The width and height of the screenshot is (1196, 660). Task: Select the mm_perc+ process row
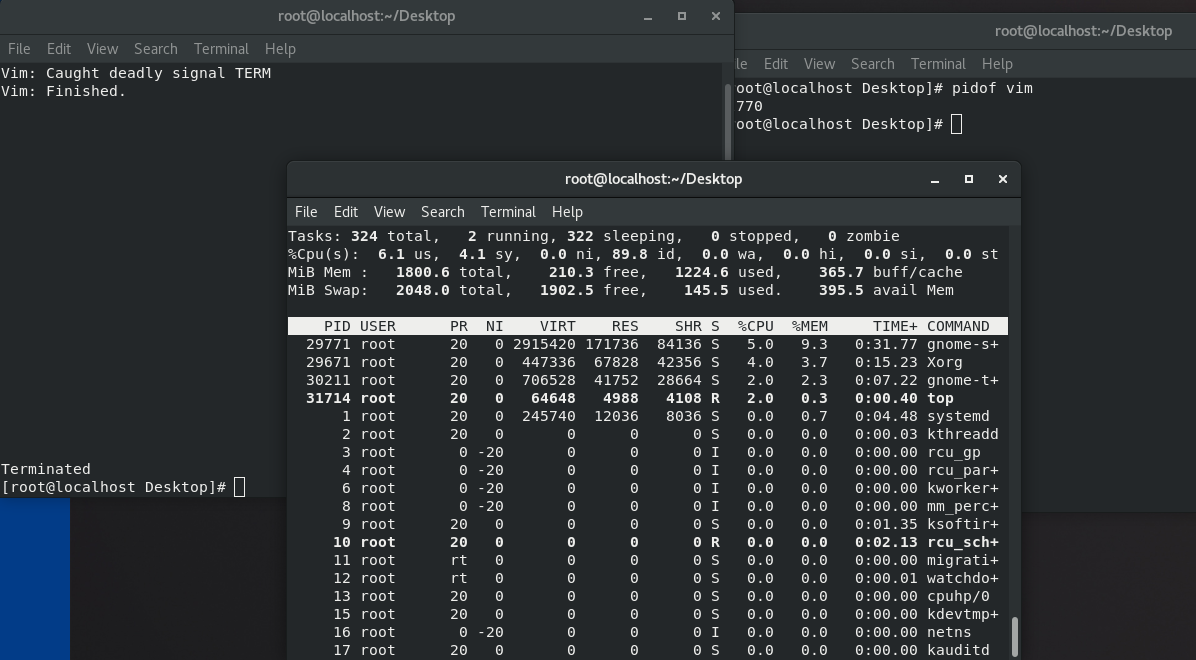coord(648,507)
